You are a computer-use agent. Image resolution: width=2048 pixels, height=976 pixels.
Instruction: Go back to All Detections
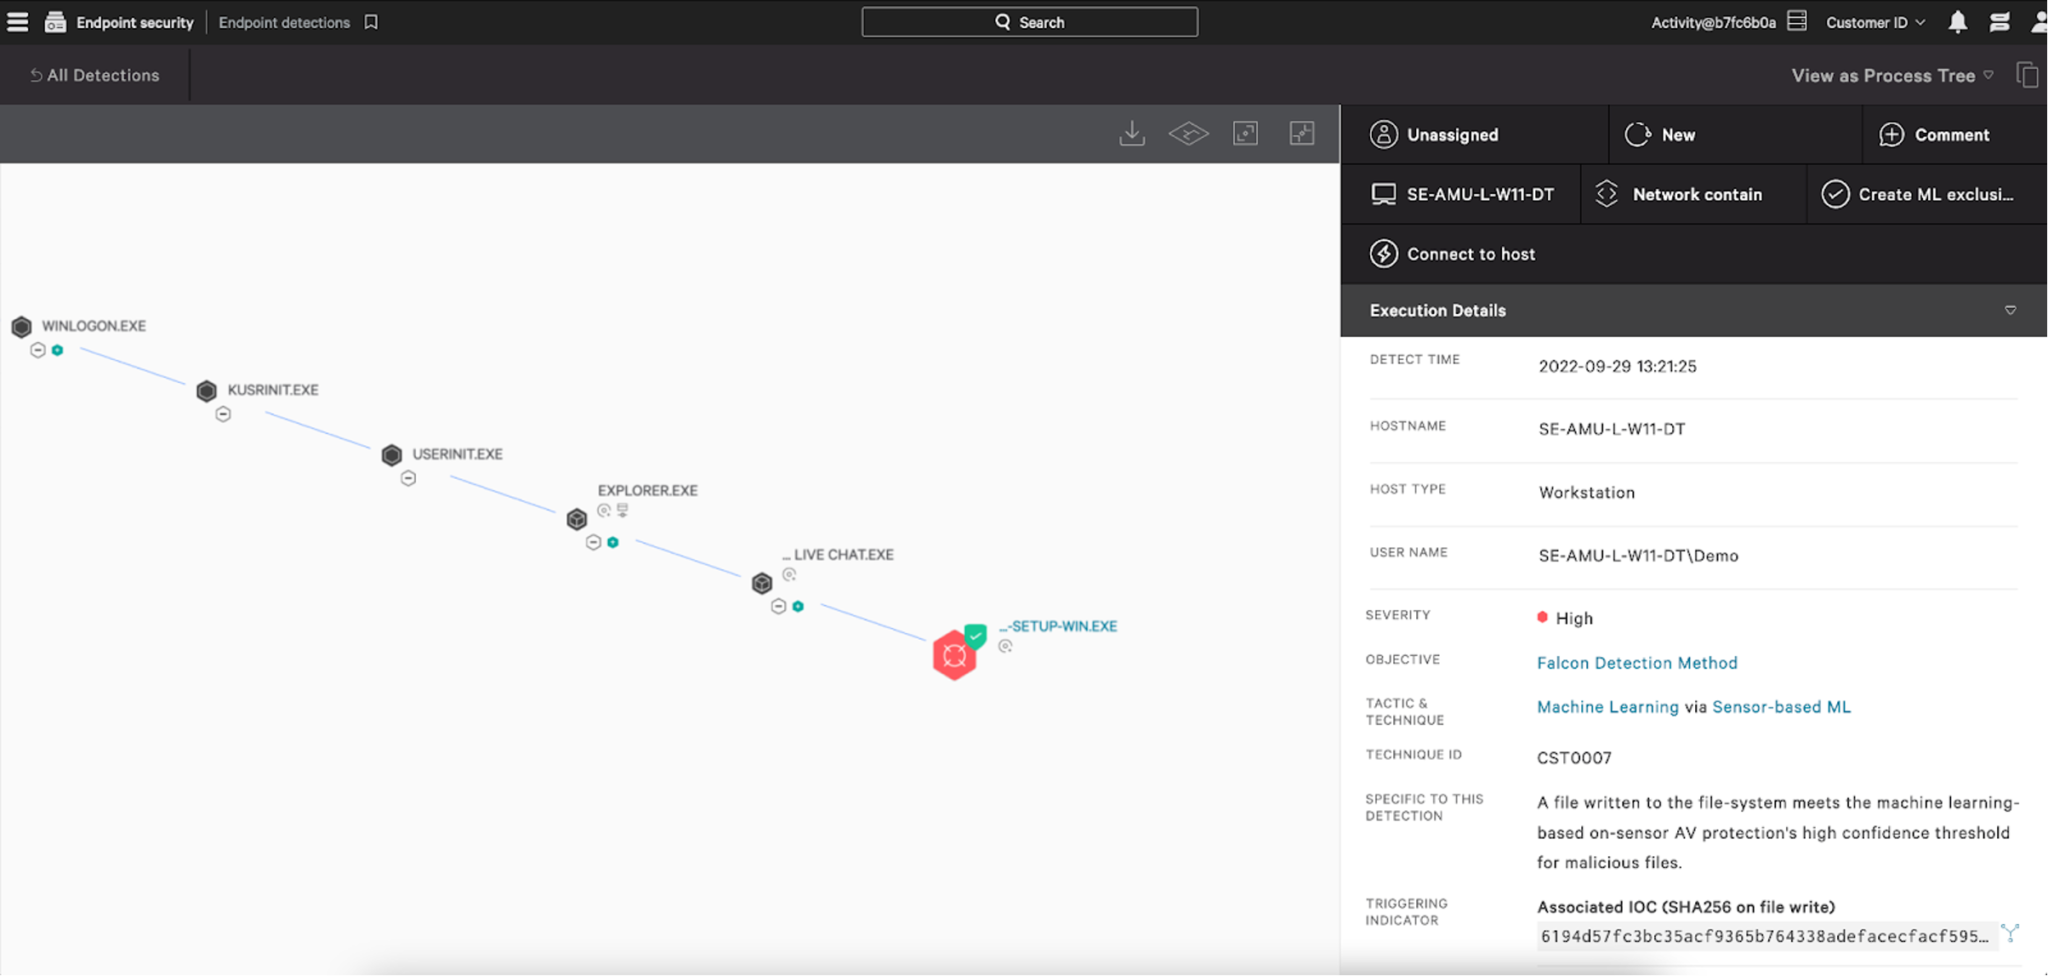93,75
